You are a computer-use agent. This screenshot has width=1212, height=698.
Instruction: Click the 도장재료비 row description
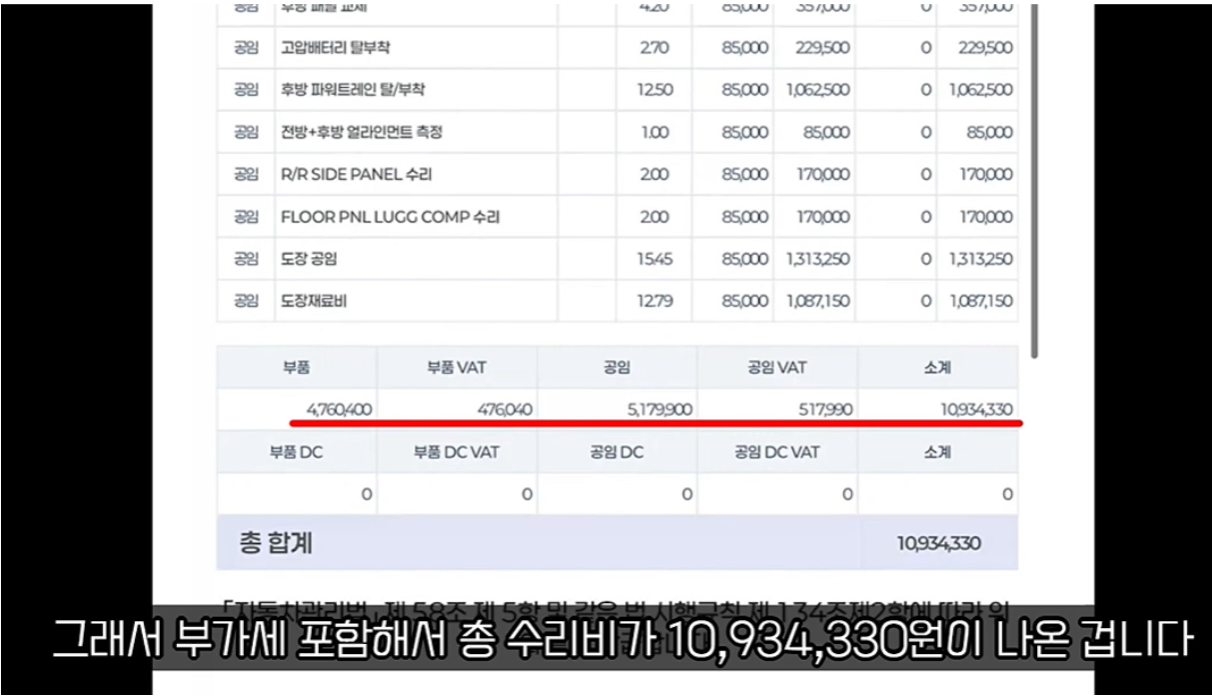314,301
